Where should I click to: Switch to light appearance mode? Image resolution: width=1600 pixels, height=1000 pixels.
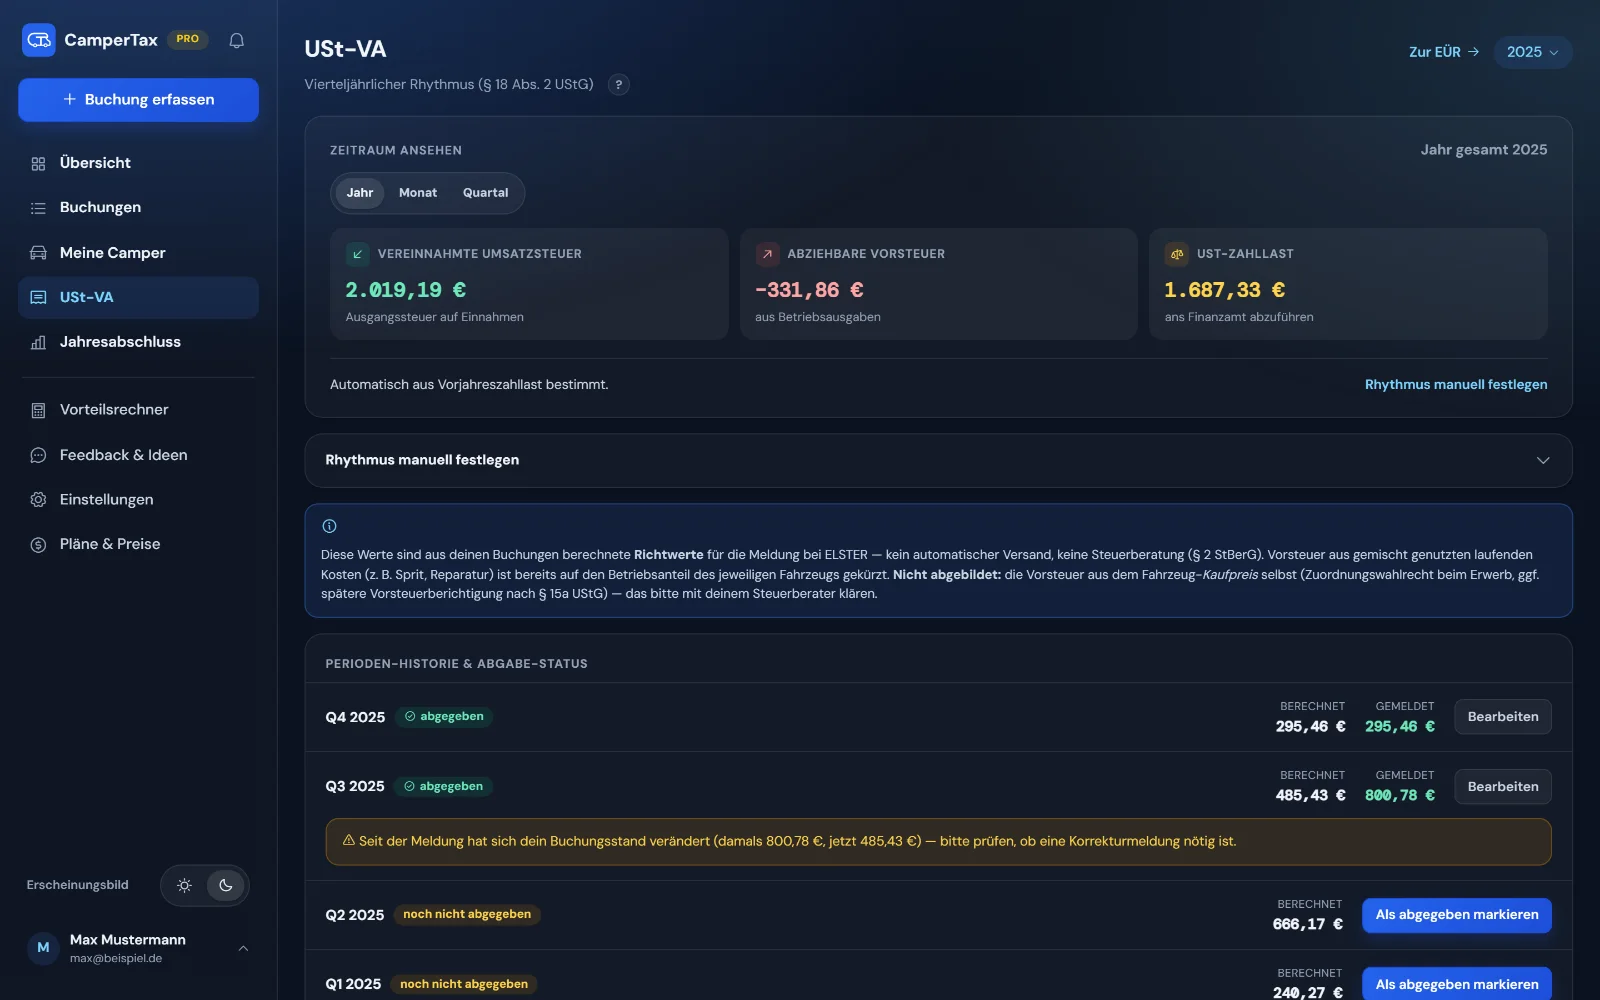click(184, 885)
